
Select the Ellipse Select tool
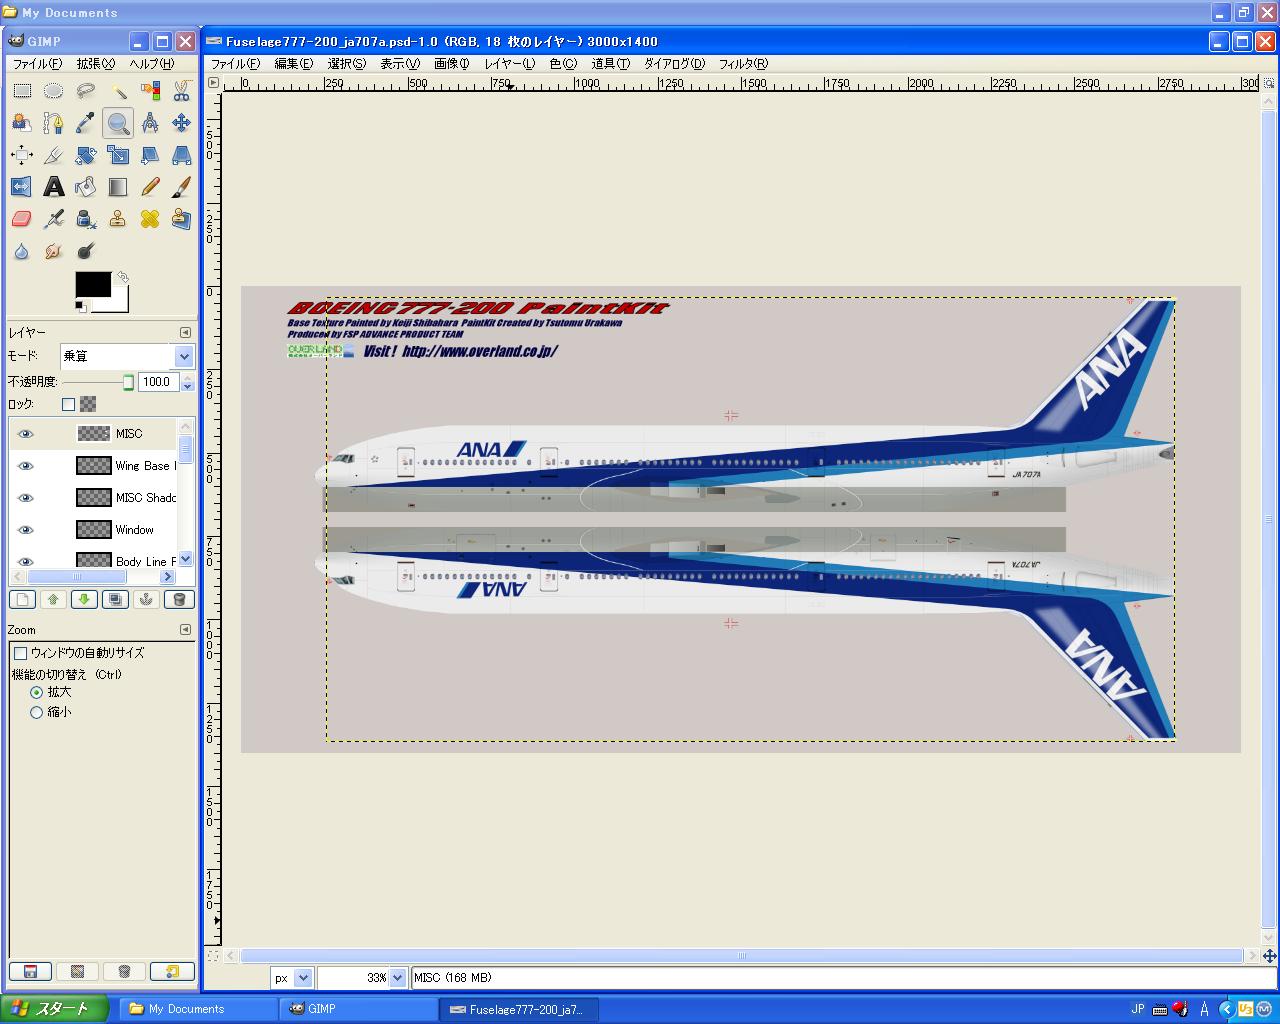point(54,91)
